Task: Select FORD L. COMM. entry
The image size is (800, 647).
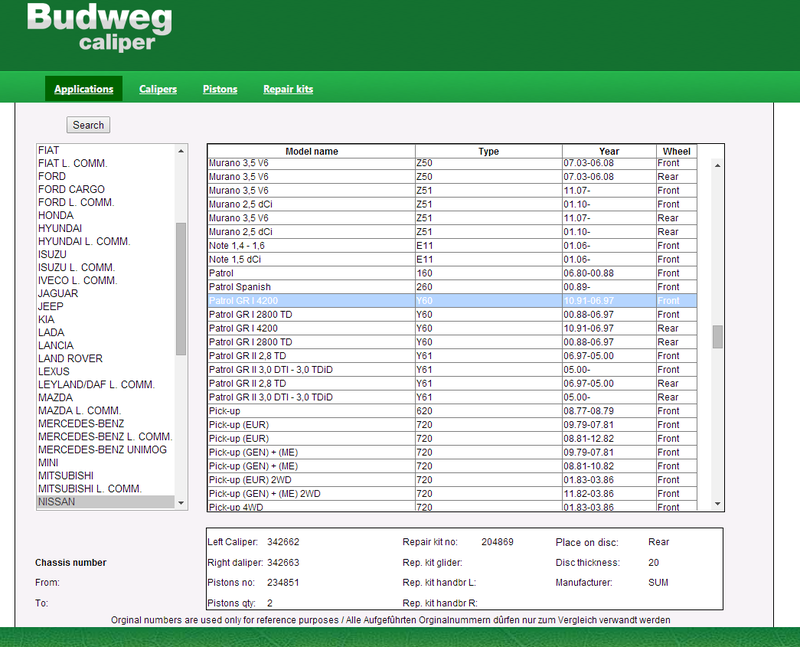Action: click(106, 202)
